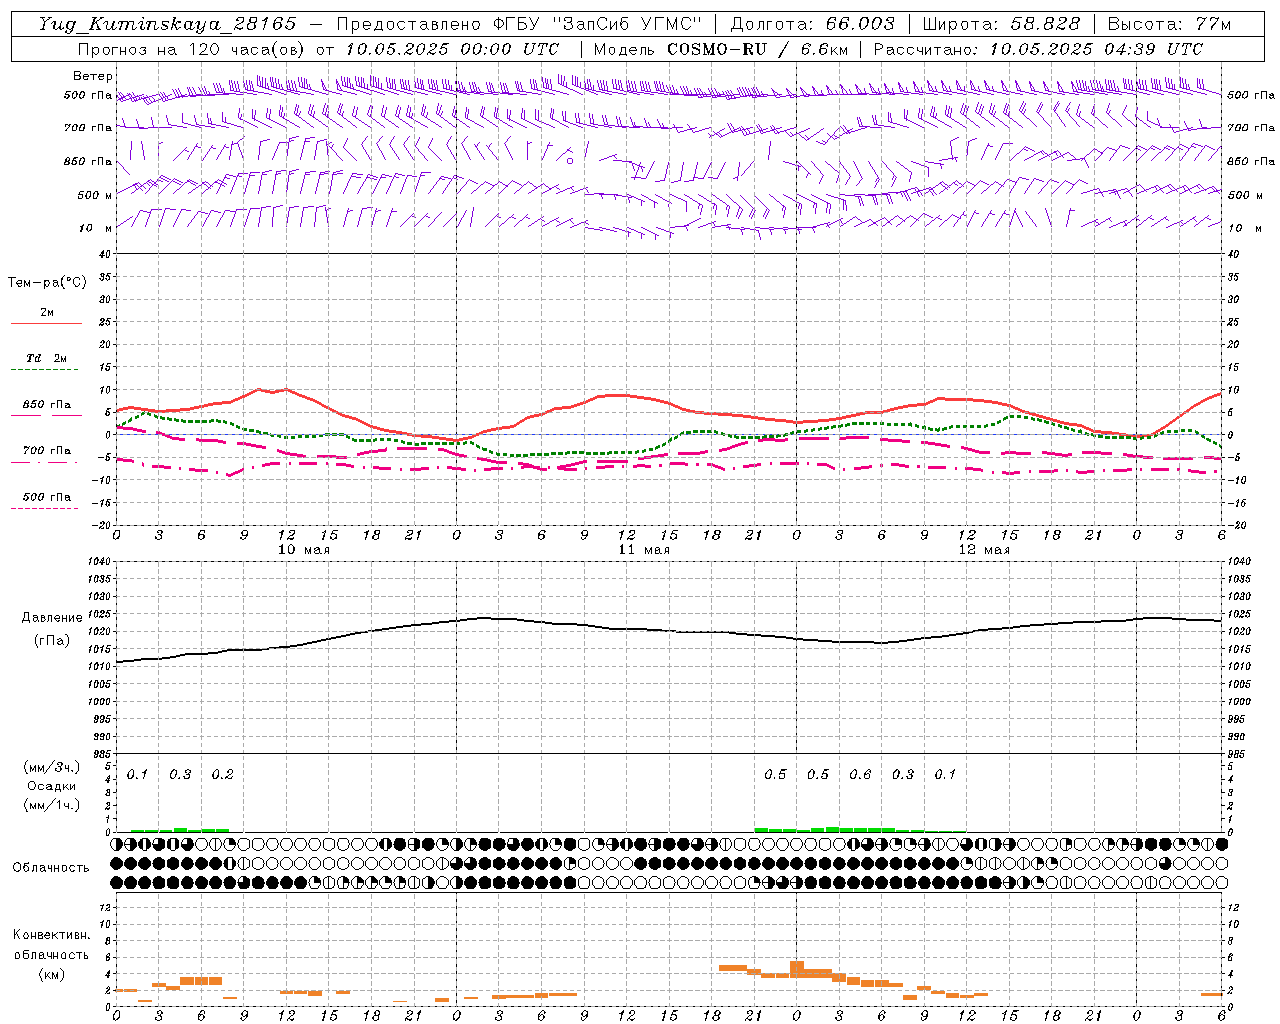Click the (гПа) unit under Давление

pyautogui.click(x=52, y=641)
